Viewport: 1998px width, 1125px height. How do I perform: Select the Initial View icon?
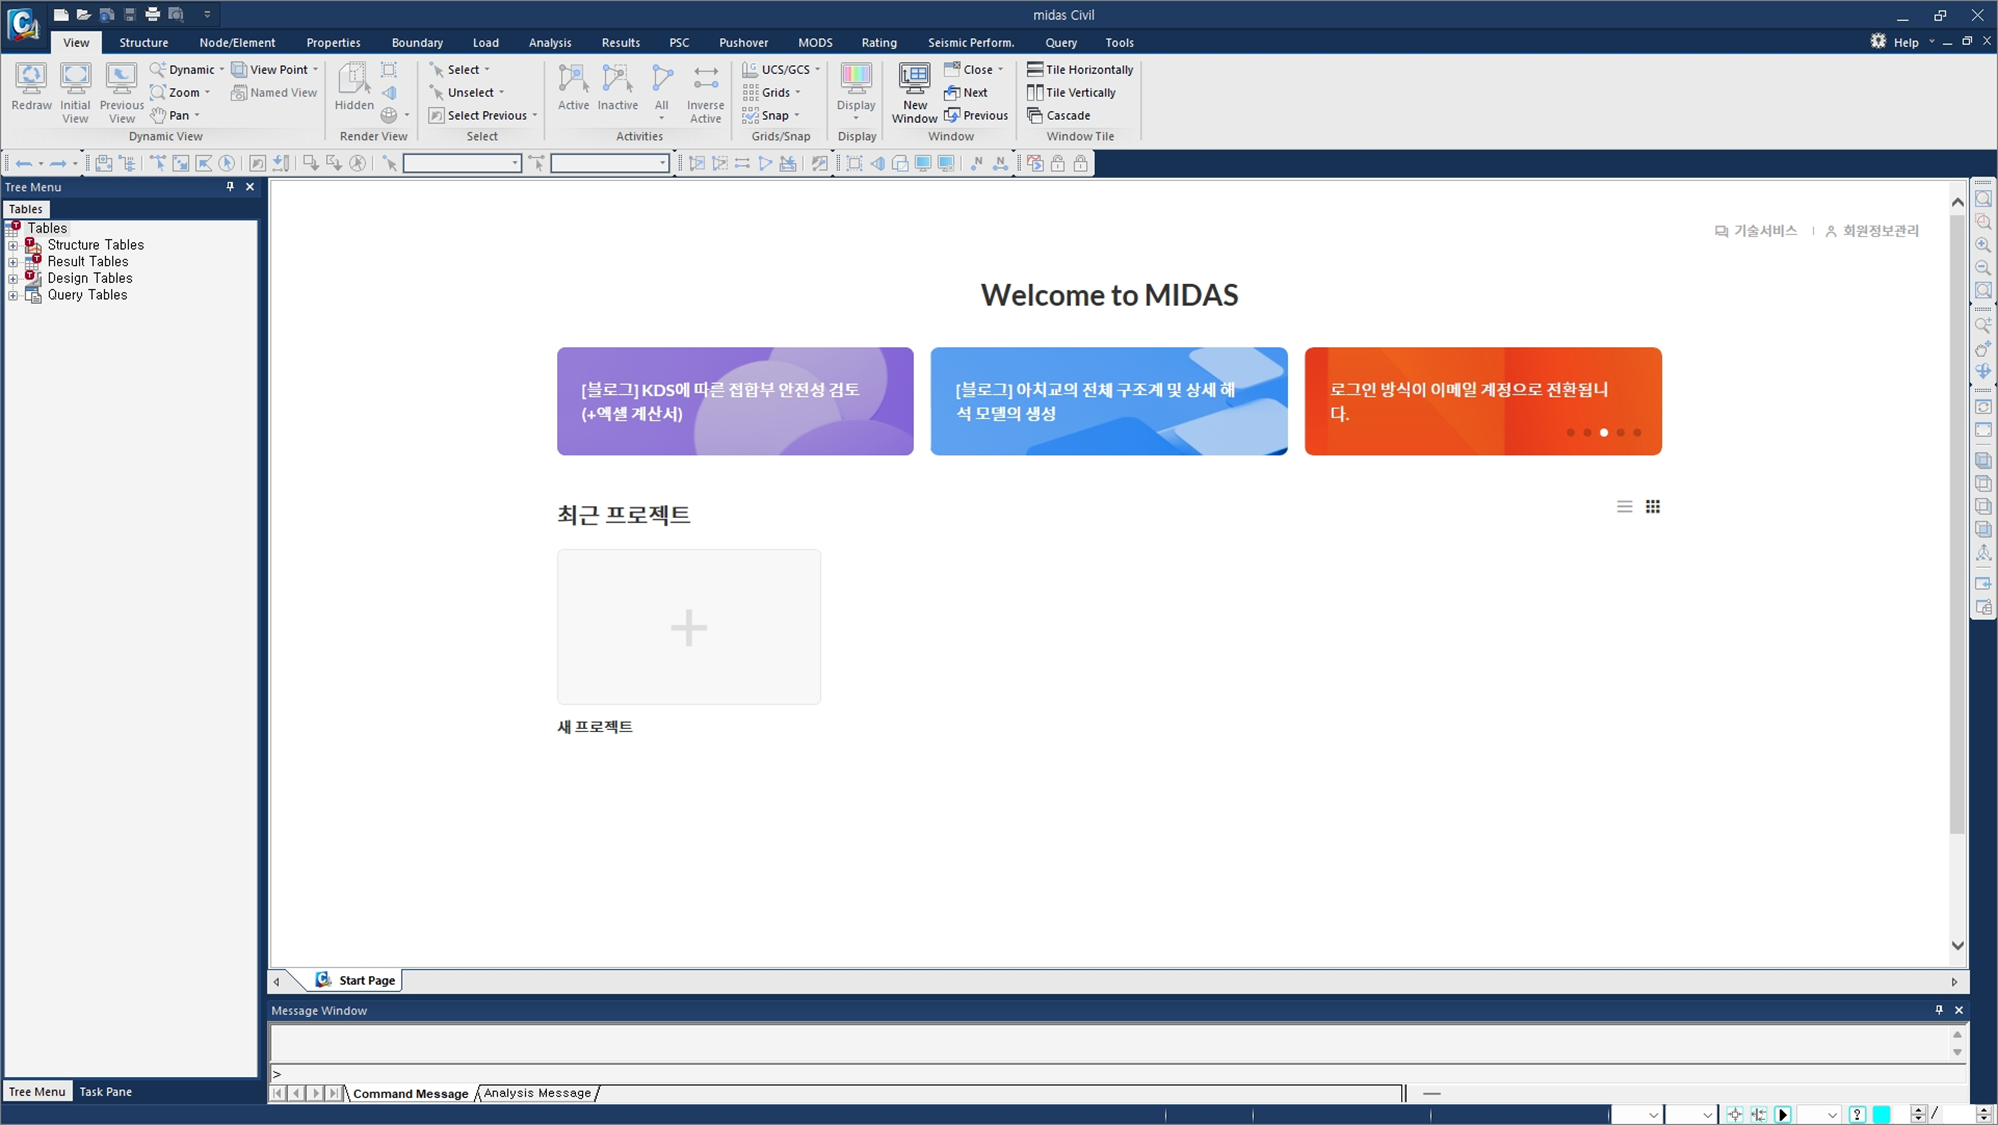tap(75, 93)
